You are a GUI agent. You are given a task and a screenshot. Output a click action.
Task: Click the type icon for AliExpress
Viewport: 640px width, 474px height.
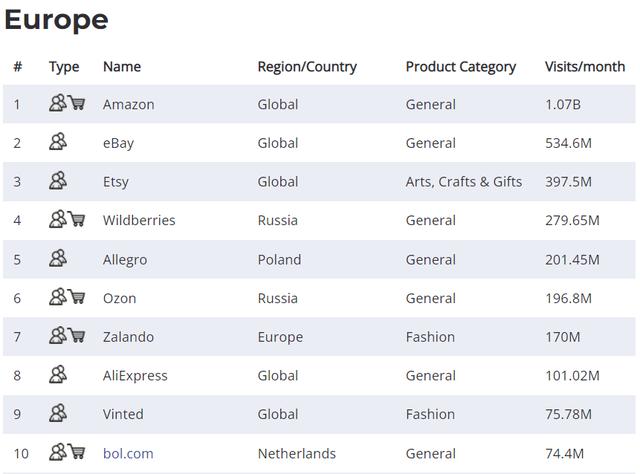[58, 375]
